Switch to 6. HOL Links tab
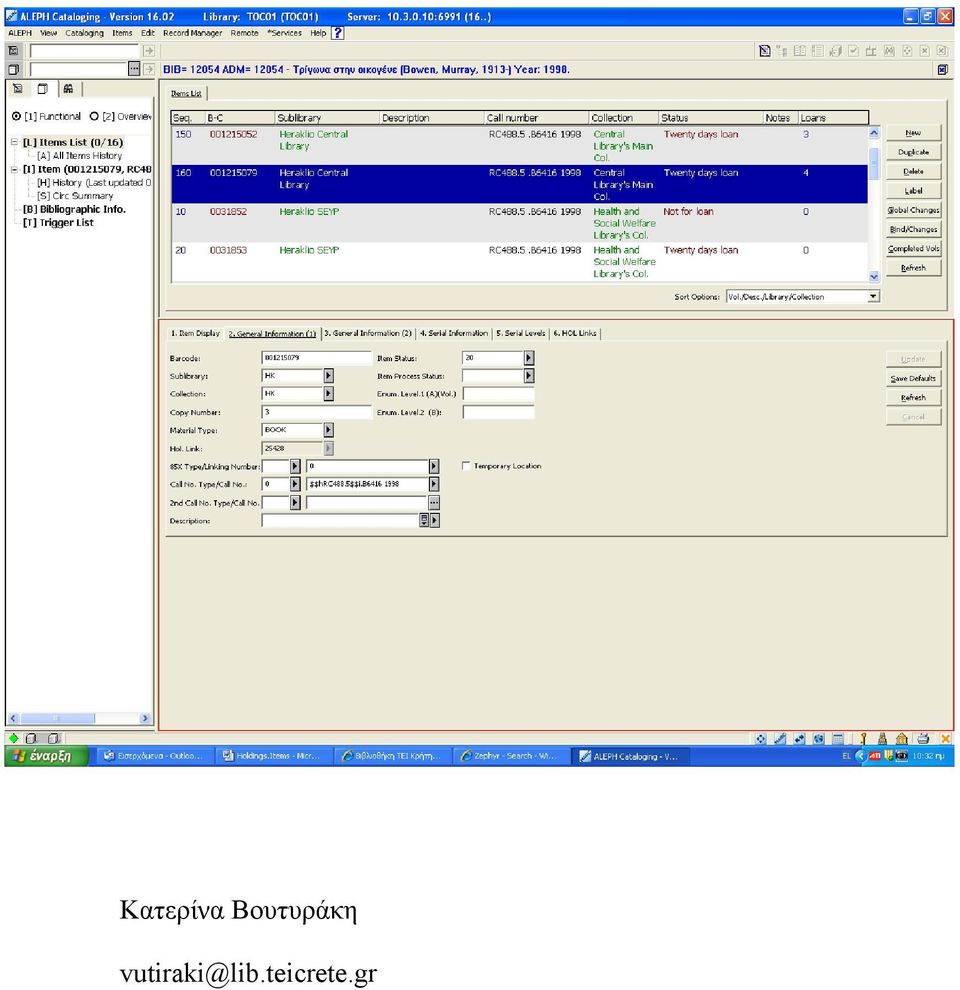This screenshot has height=990, width=960. [575, 333]
